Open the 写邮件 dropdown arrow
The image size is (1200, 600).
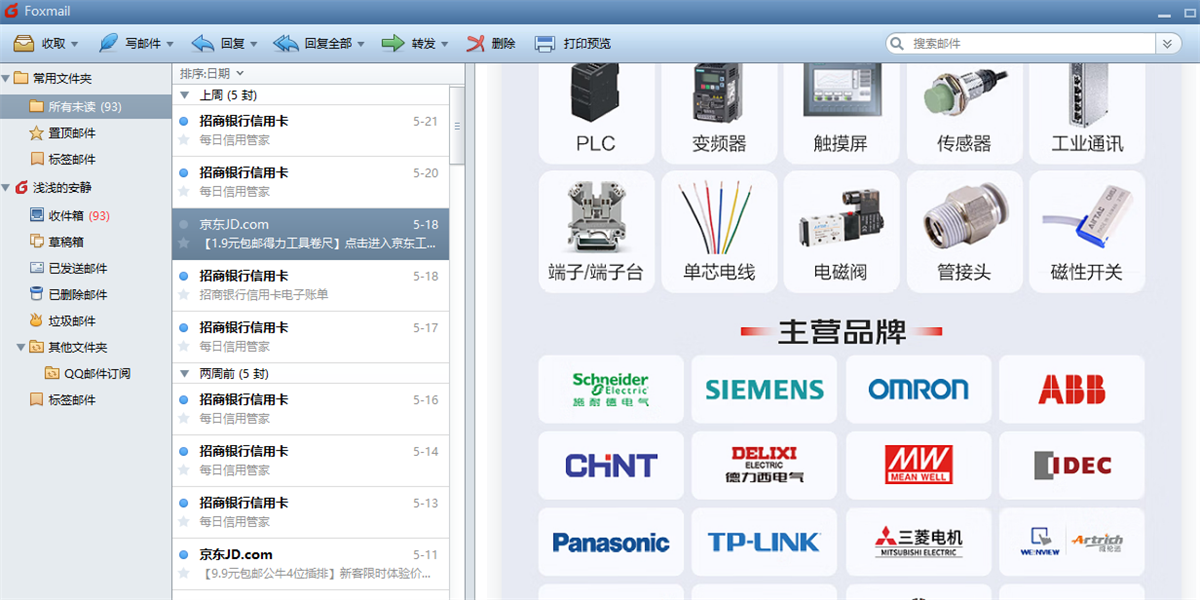[x=170, y=44]
